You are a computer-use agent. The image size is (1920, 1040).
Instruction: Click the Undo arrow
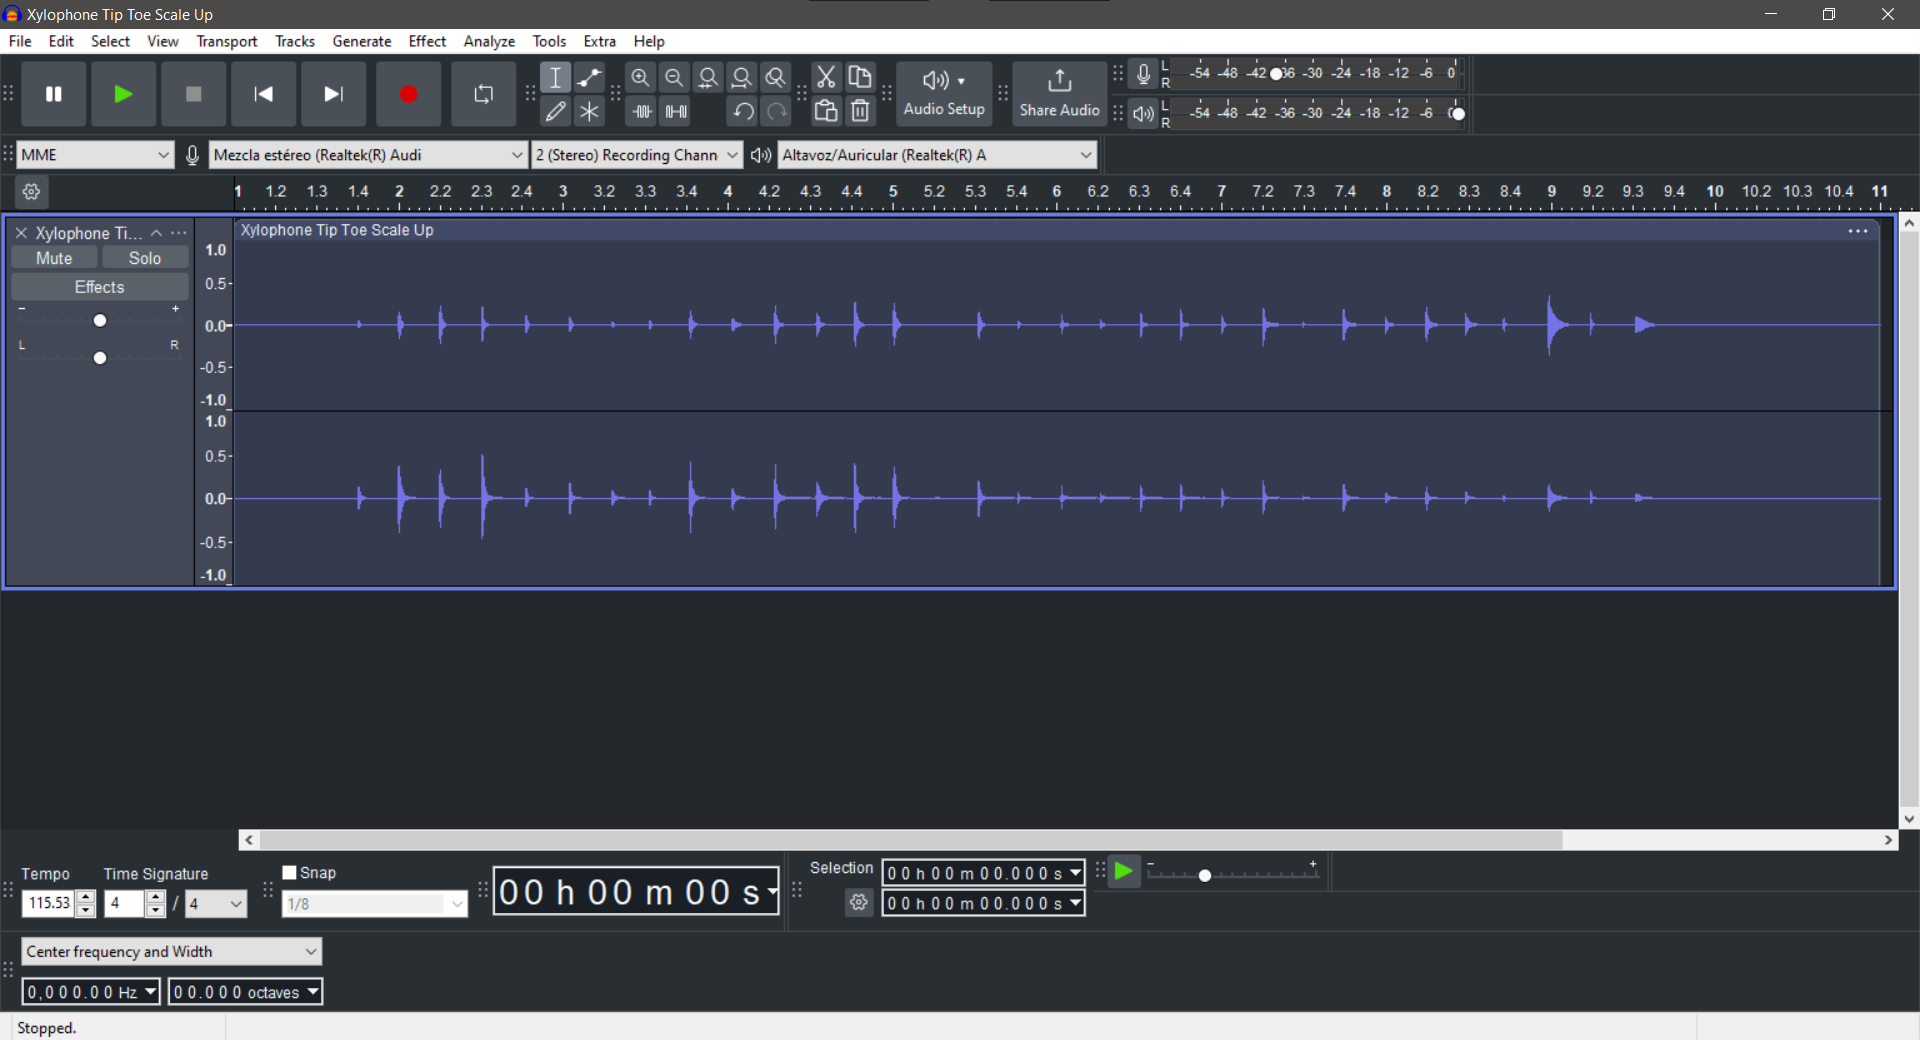(x=743, y=111)
